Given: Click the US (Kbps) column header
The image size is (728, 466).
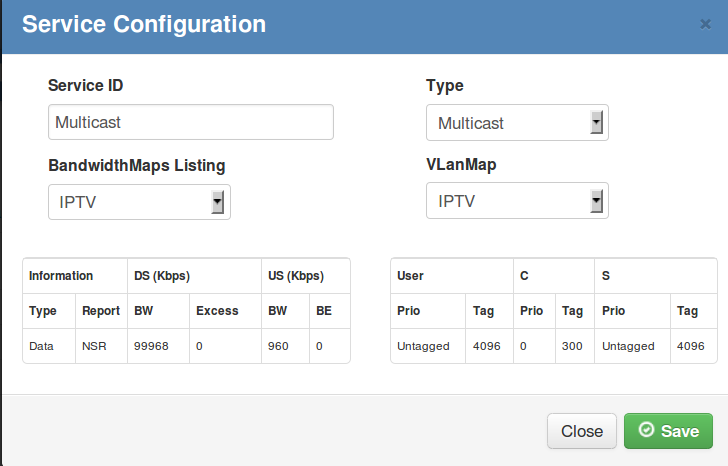Looking at the screenshot, I should [296, 276].
